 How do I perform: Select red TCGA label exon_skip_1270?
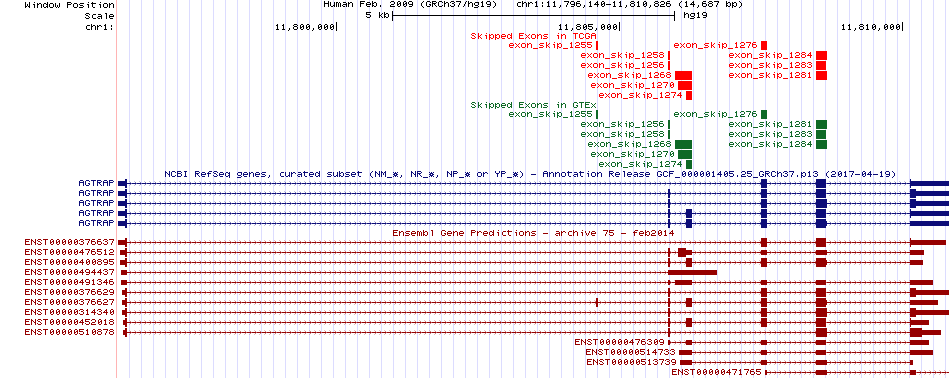(x=633, y=85)
